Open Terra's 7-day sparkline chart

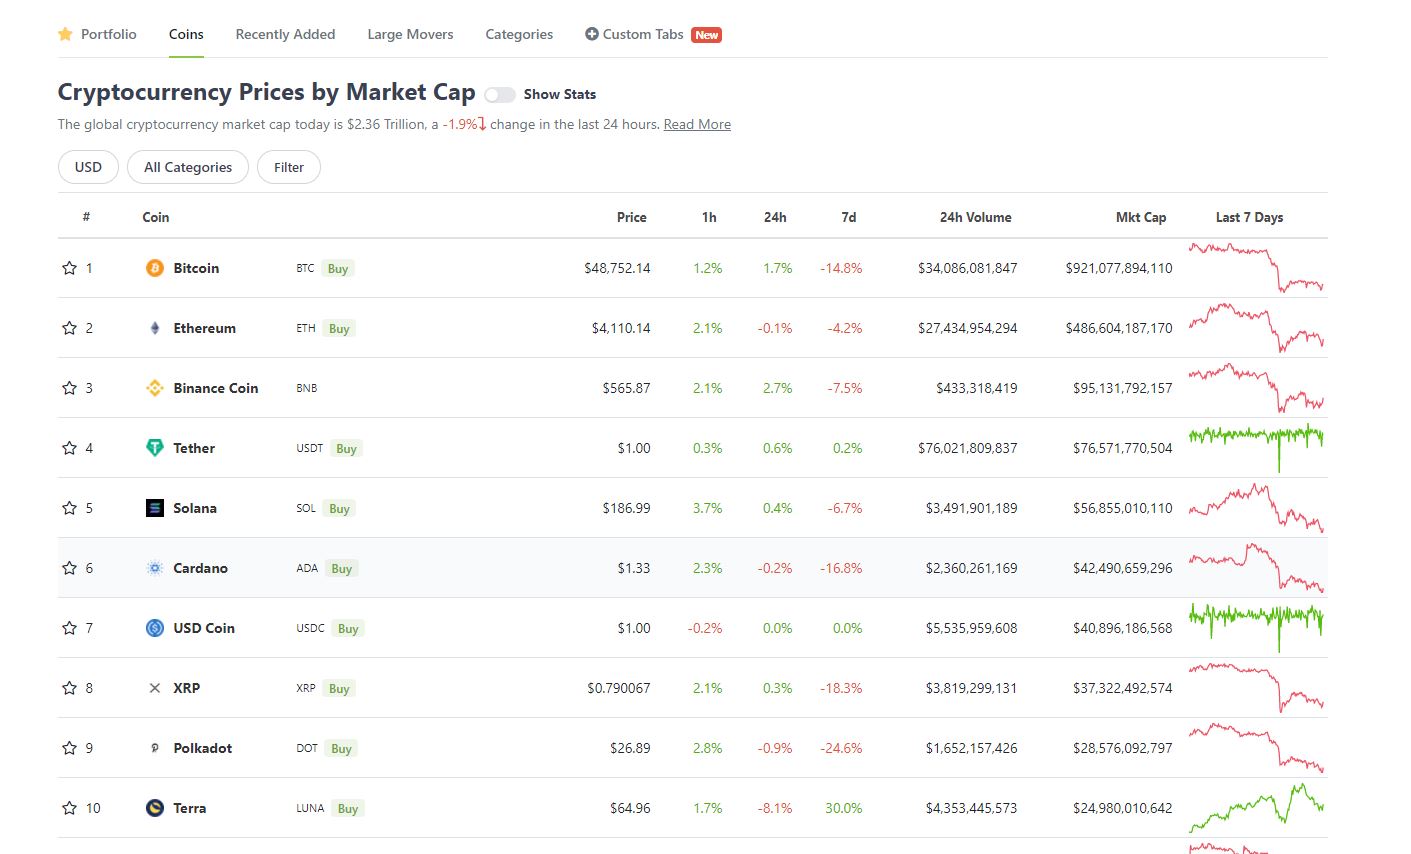click(1256, 807)
